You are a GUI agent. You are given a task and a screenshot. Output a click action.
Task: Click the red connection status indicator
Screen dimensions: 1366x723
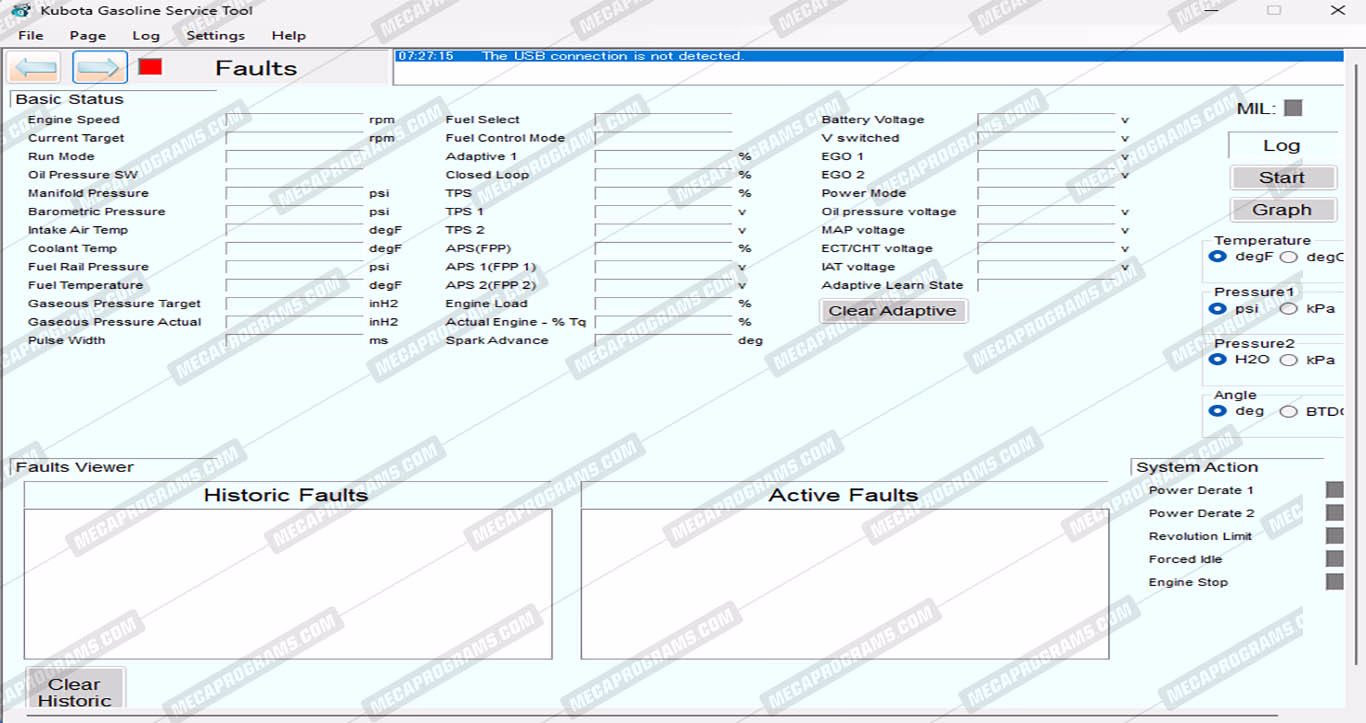point(150,67)
